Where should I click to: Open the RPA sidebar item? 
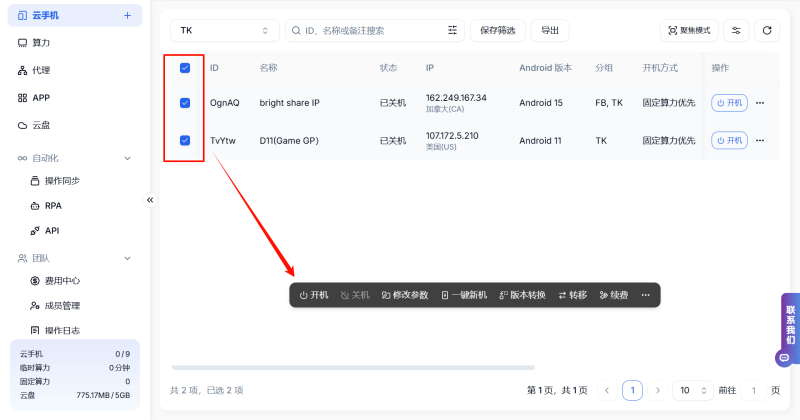(x=46, y=206)
